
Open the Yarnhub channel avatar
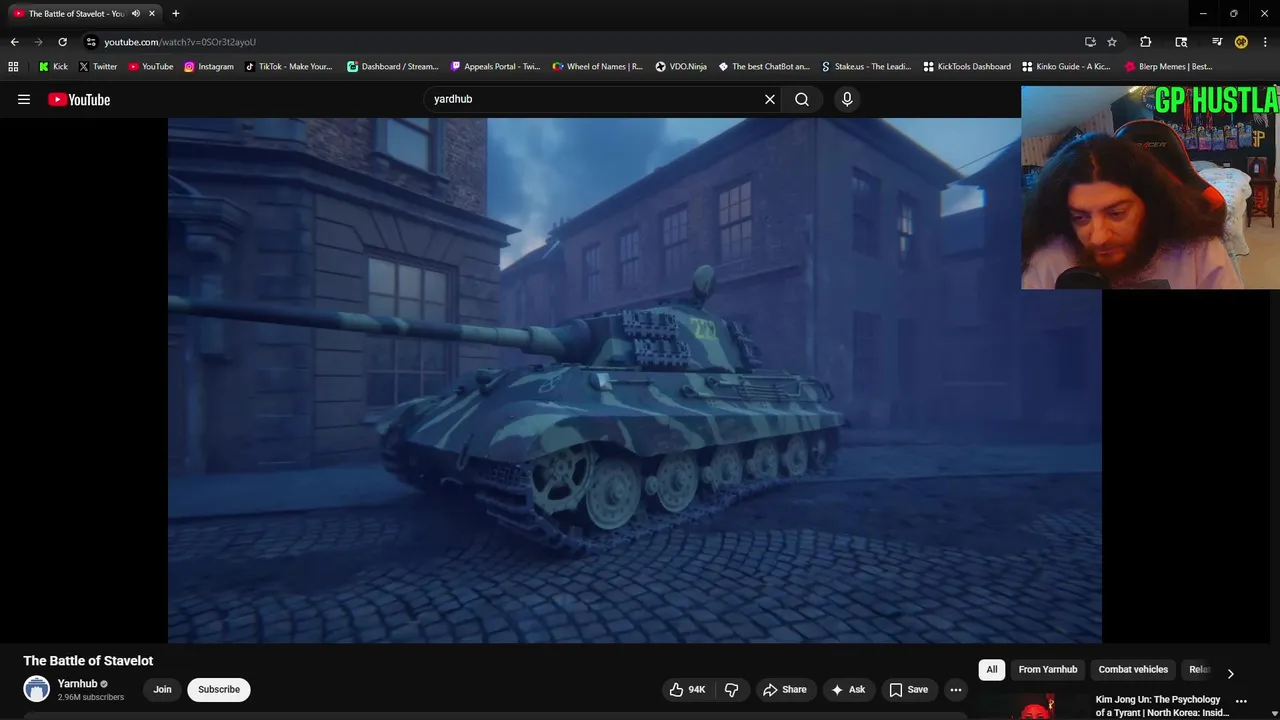coord(37,689)
